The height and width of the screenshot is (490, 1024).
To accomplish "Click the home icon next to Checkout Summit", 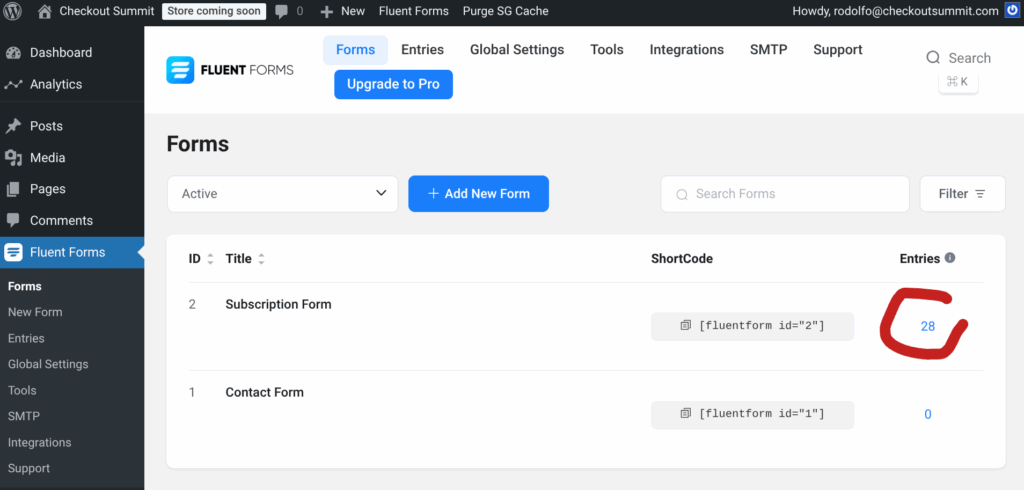I will point(45,11).
